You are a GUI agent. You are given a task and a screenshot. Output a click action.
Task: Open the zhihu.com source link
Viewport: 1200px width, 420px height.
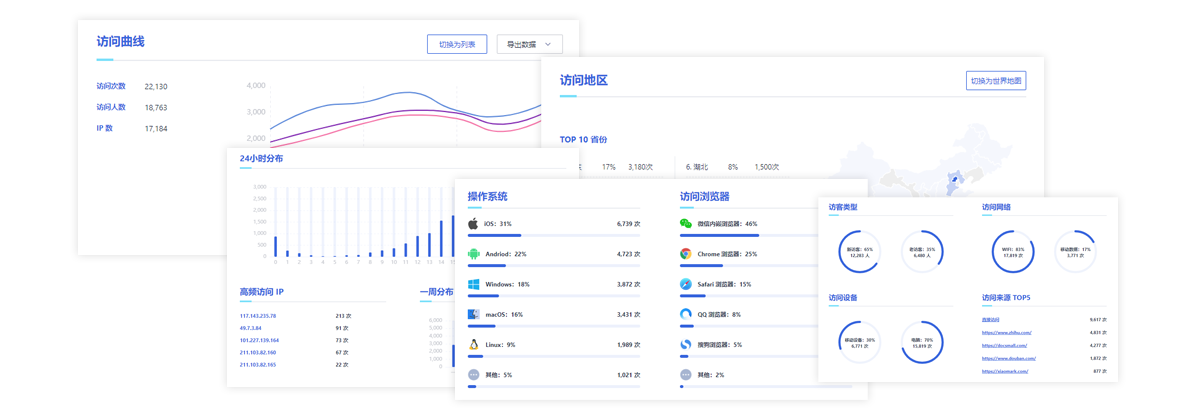click(1006, 333)
